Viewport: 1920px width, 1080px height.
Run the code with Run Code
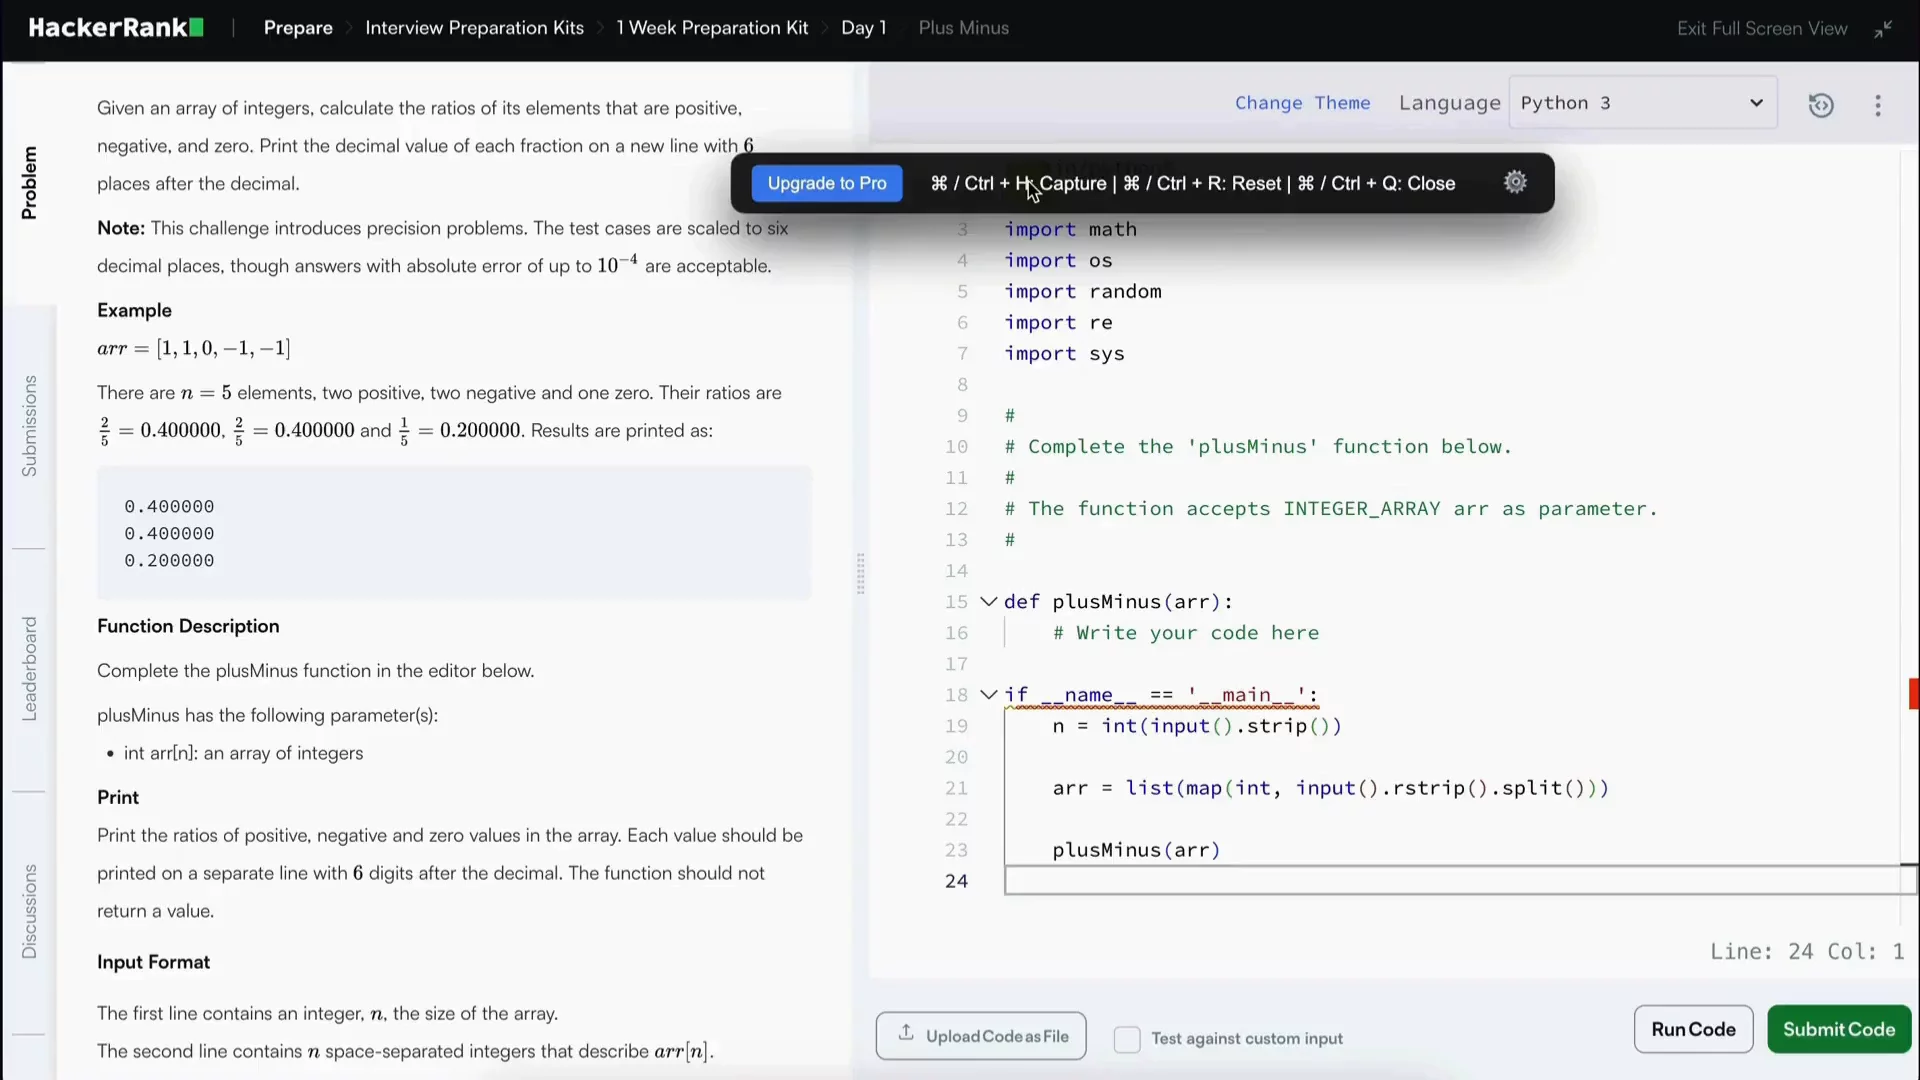coord(1693,1029)
